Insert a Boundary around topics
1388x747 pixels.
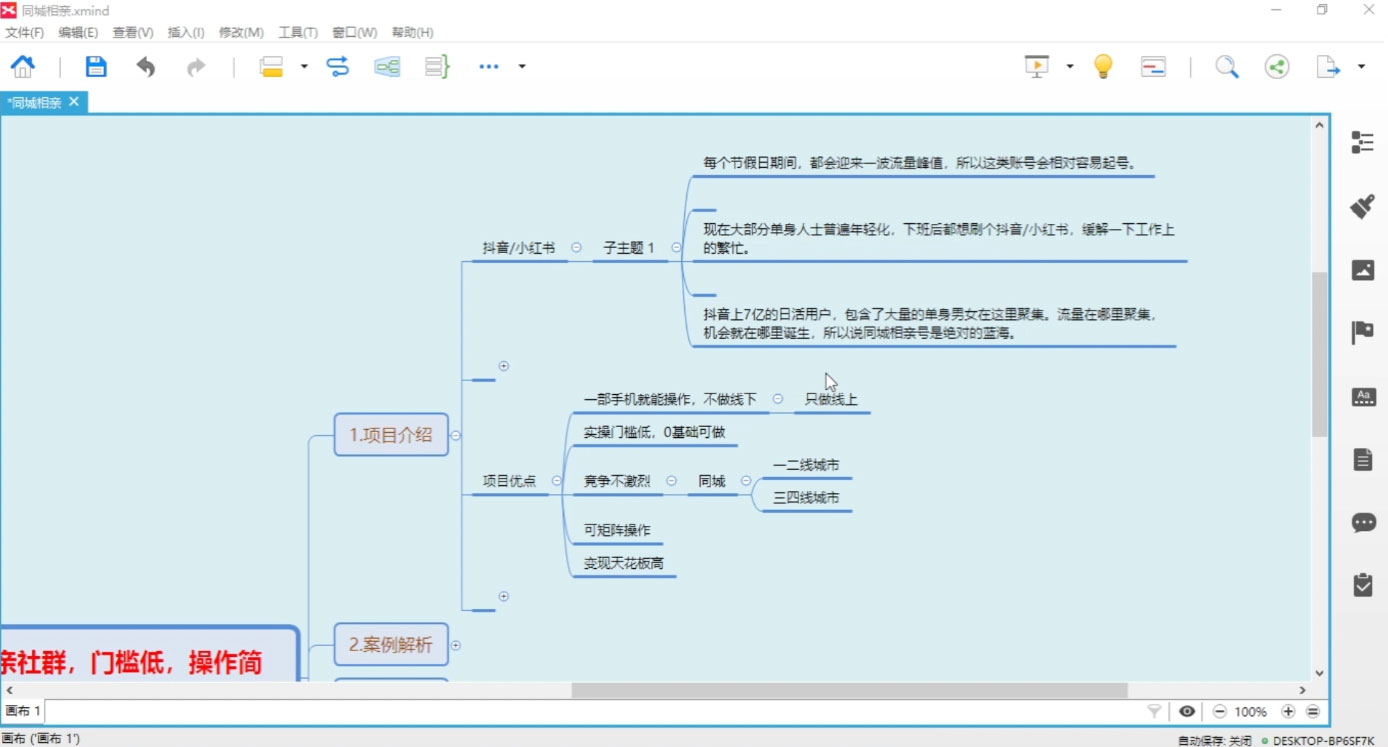(x=387, y=65)
